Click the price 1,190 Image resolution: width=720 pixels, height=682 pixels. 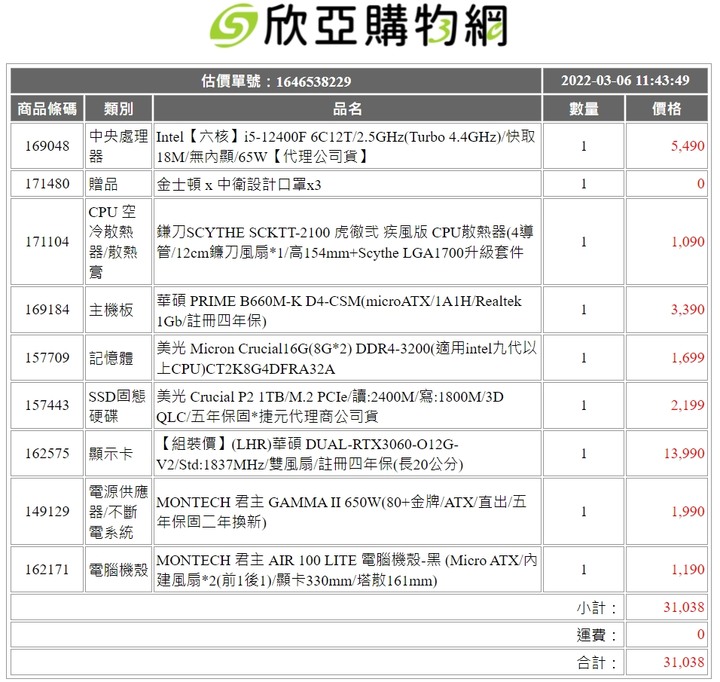[x=687, y=570]
